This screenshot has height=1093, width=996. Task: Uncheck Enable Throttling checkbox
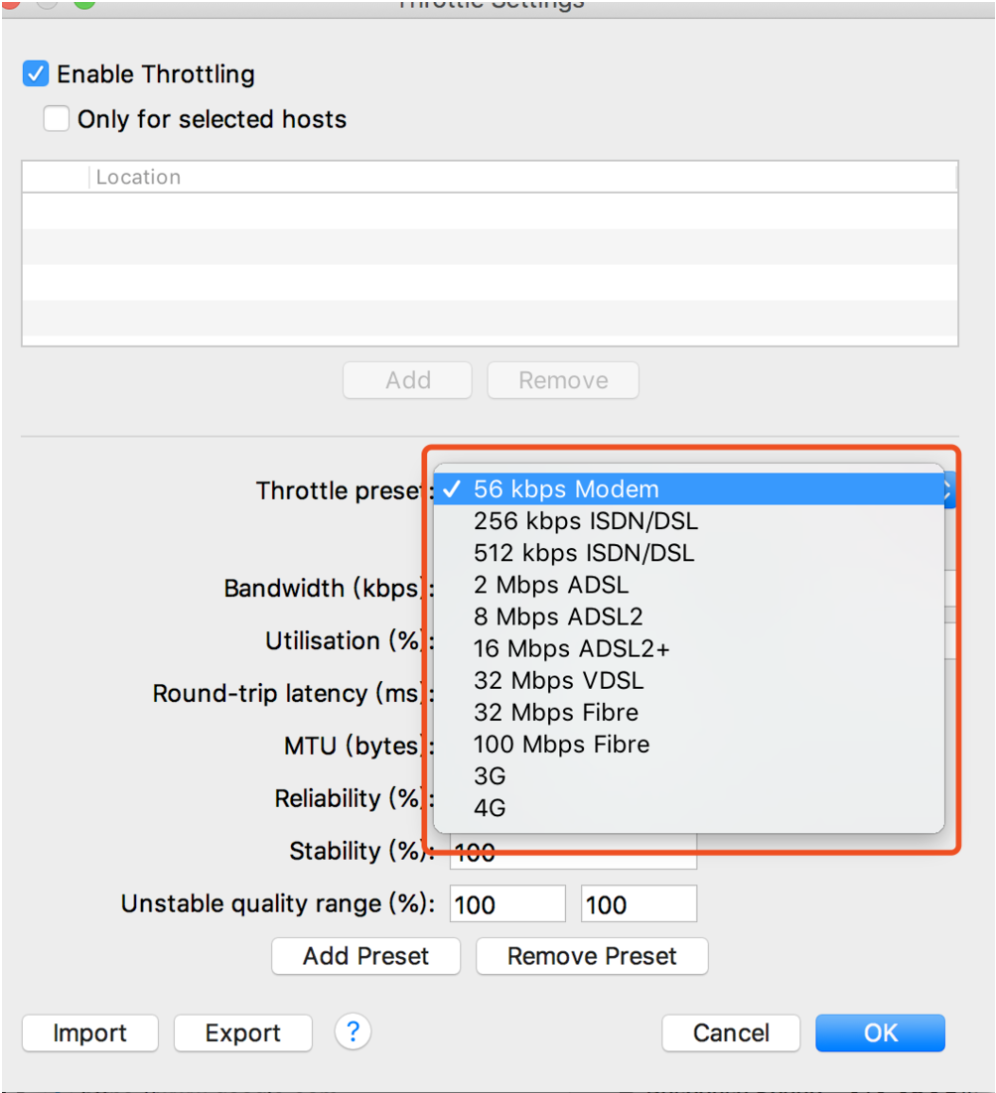point(36,74)
